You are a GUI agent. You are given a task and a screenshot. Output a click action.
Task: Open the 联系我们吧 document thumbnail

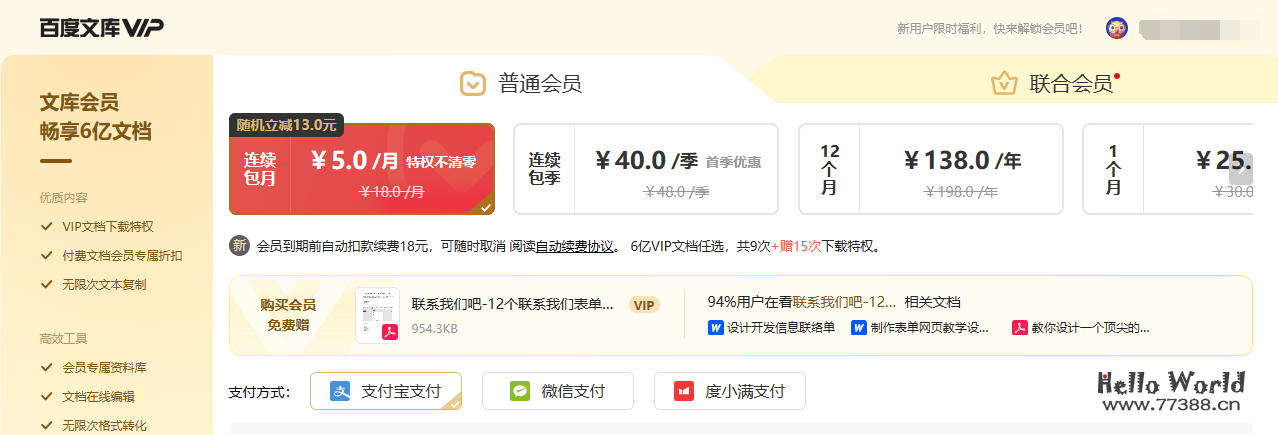point(378,315)
